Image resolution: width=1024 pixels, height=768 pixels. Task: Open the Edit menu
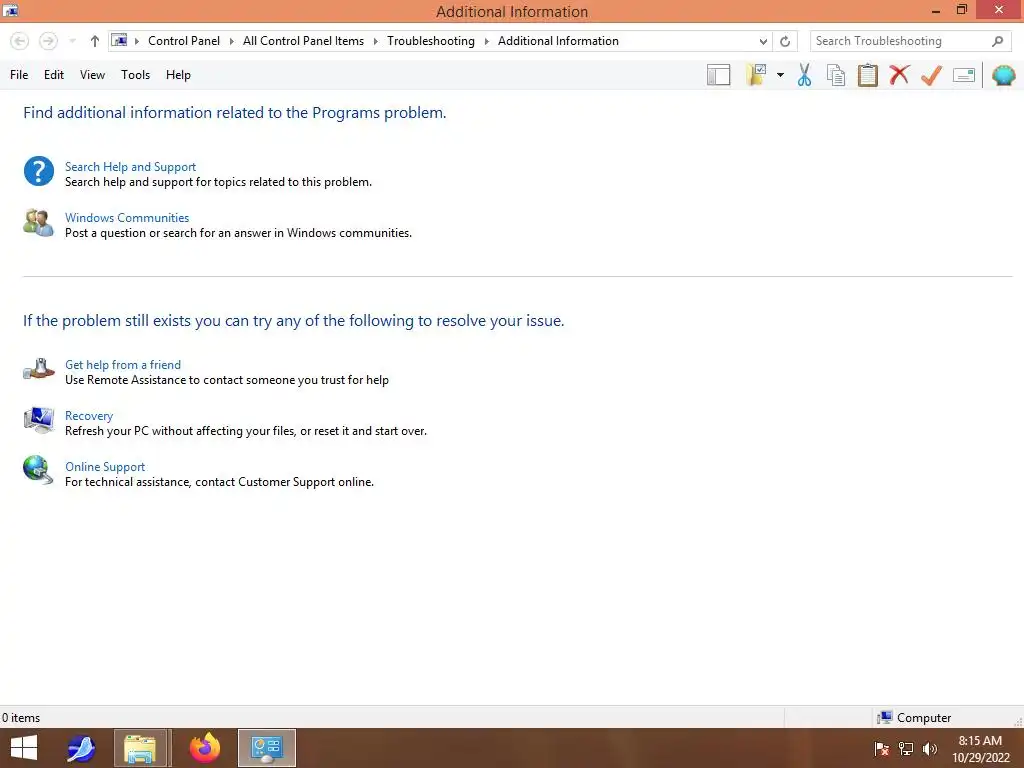pos(54,75)
